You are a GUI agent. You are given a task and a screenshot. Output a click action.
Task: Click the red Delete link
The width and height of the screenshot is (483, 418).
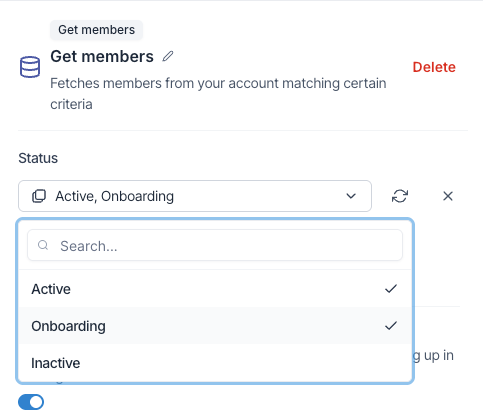[x=434, y=67]
